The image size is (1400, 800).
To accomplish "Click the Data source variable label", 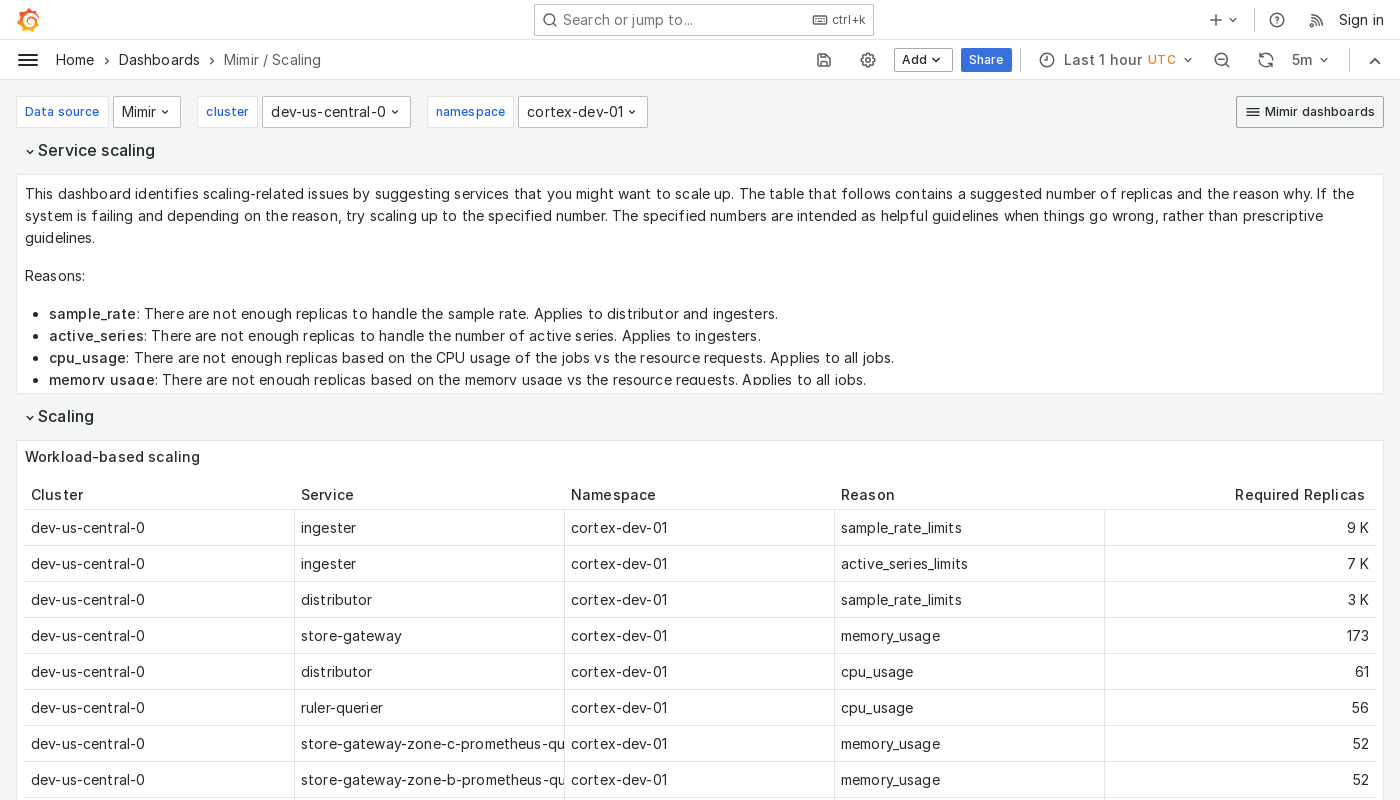I will pos(62,112).
